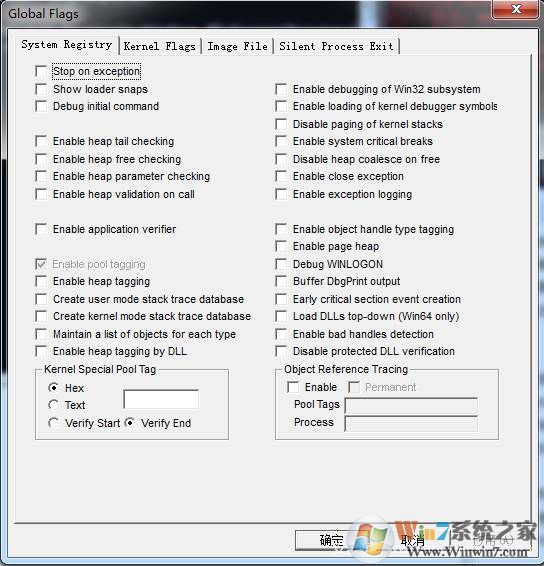Switch to the Kernel Flags tab
The height and width of the screenshot is (566, 544).
[160, 46]
